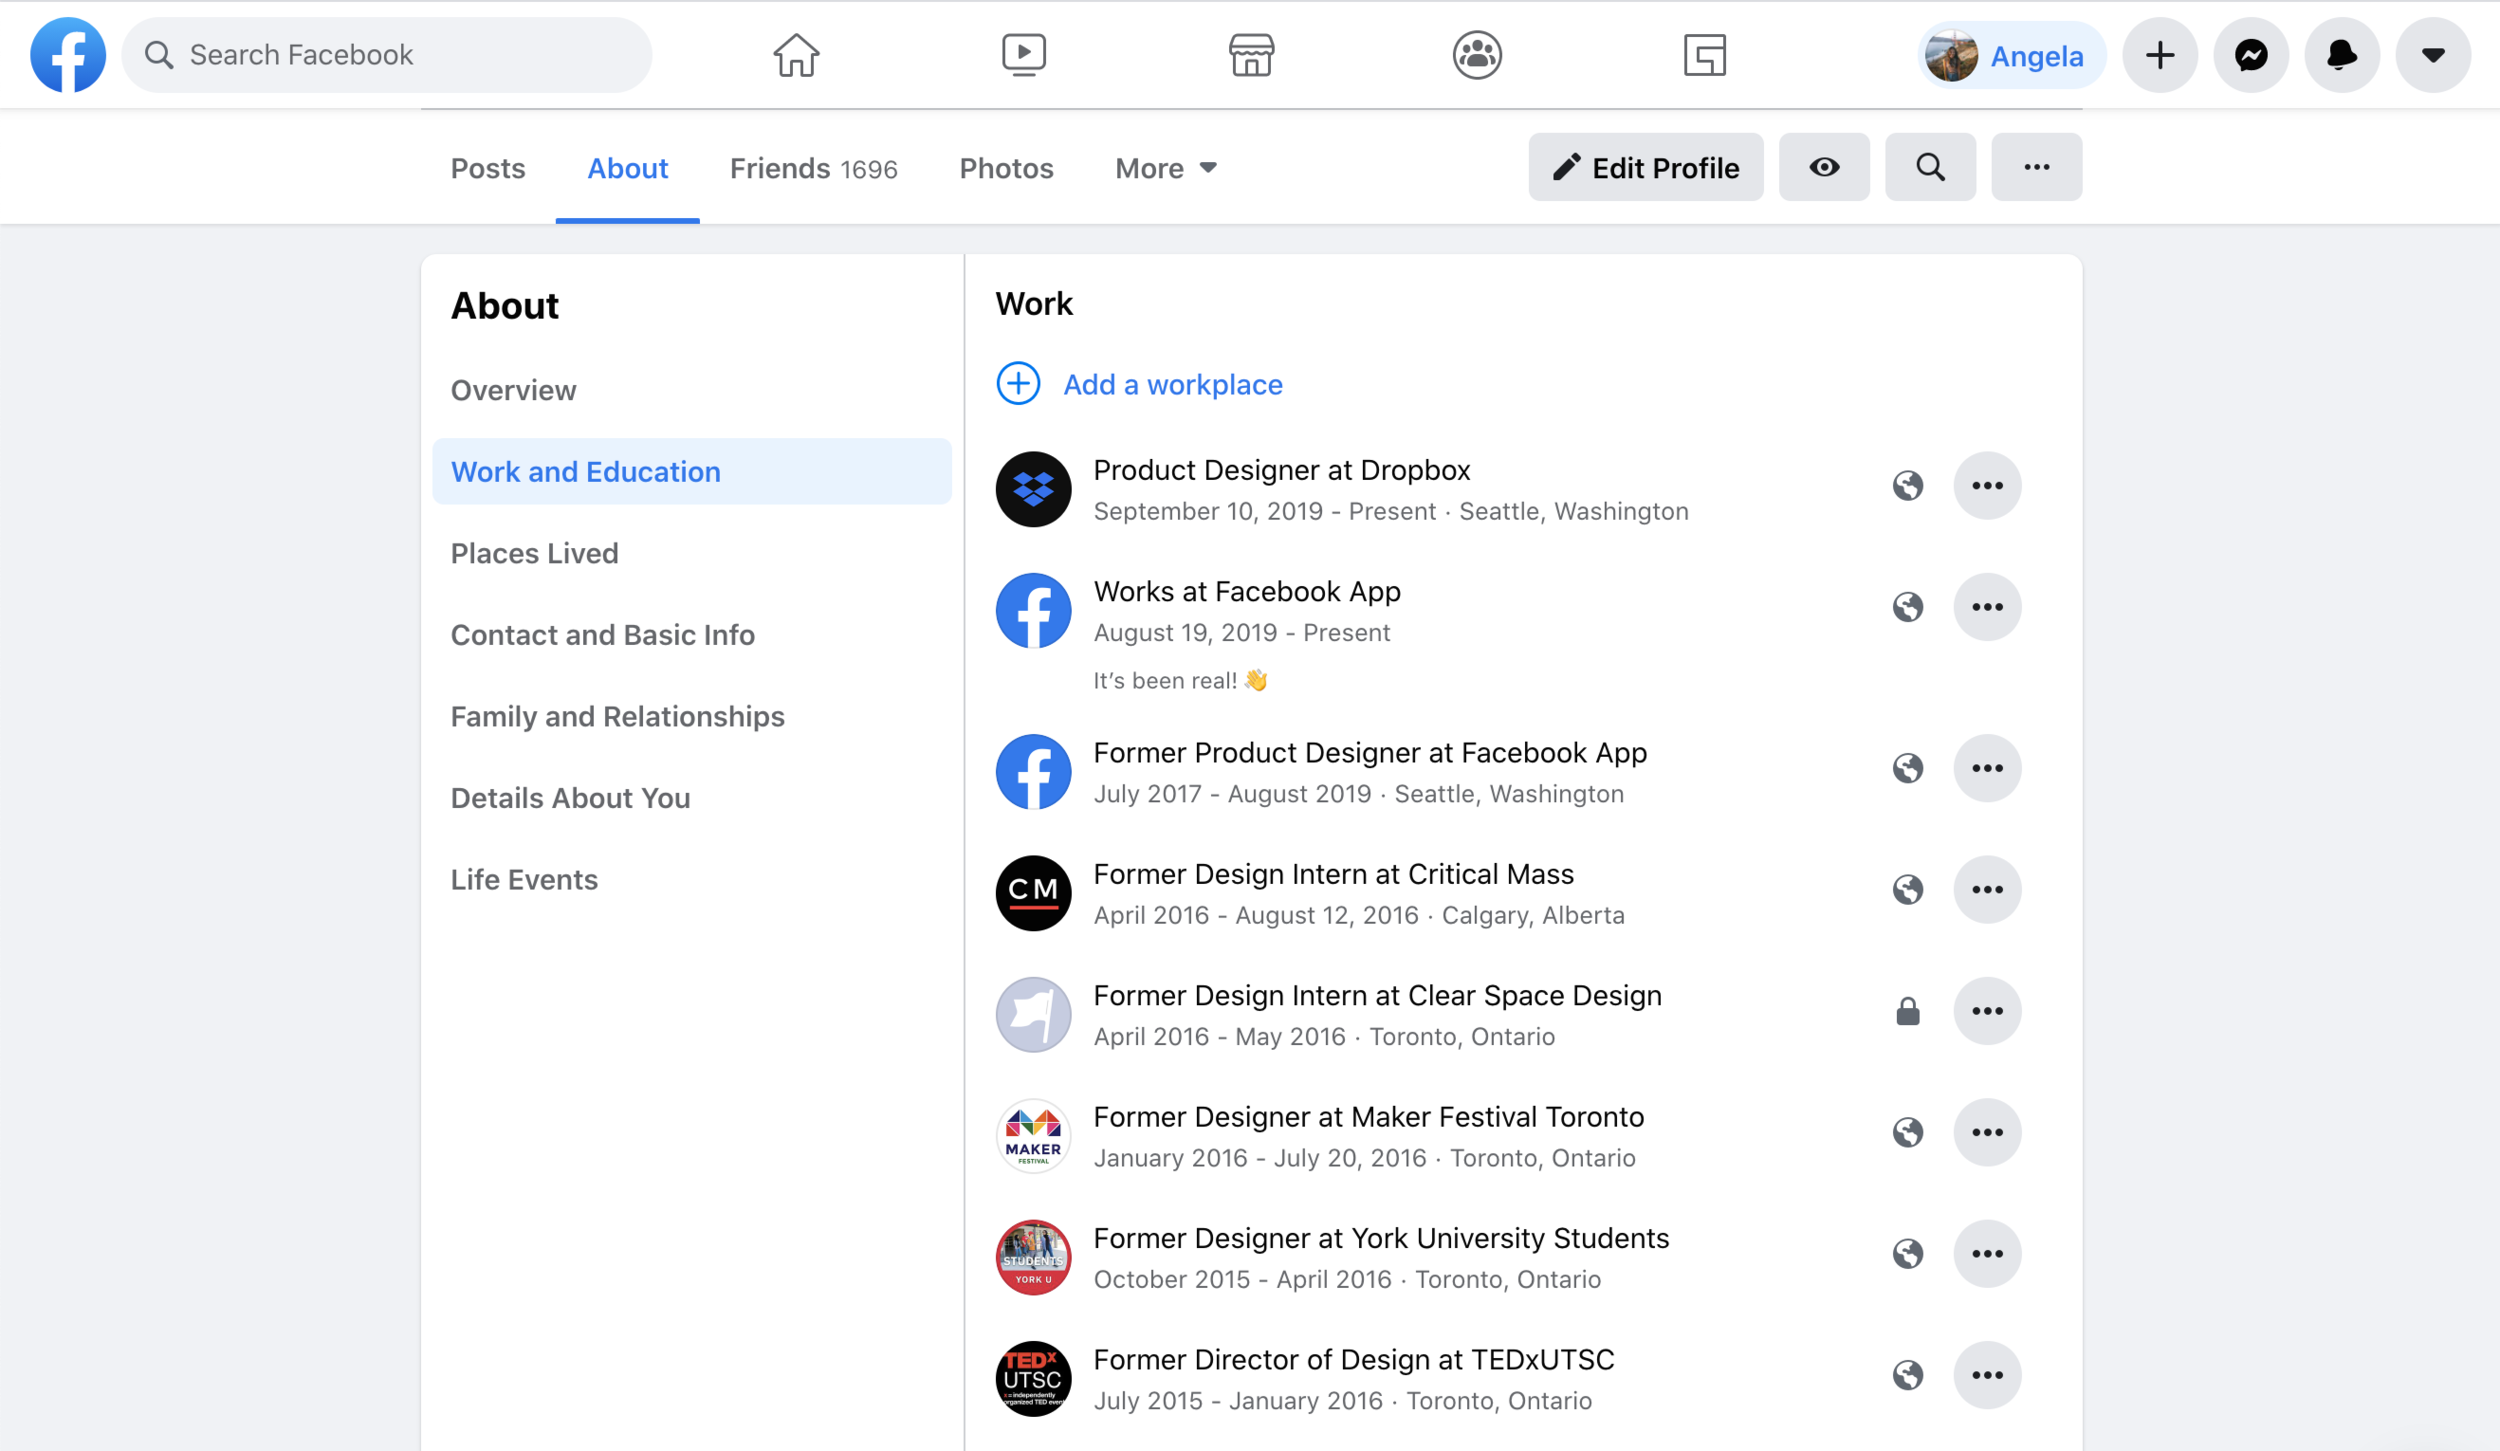Change privacy for Works at Facebook App

coord(1908,607)
